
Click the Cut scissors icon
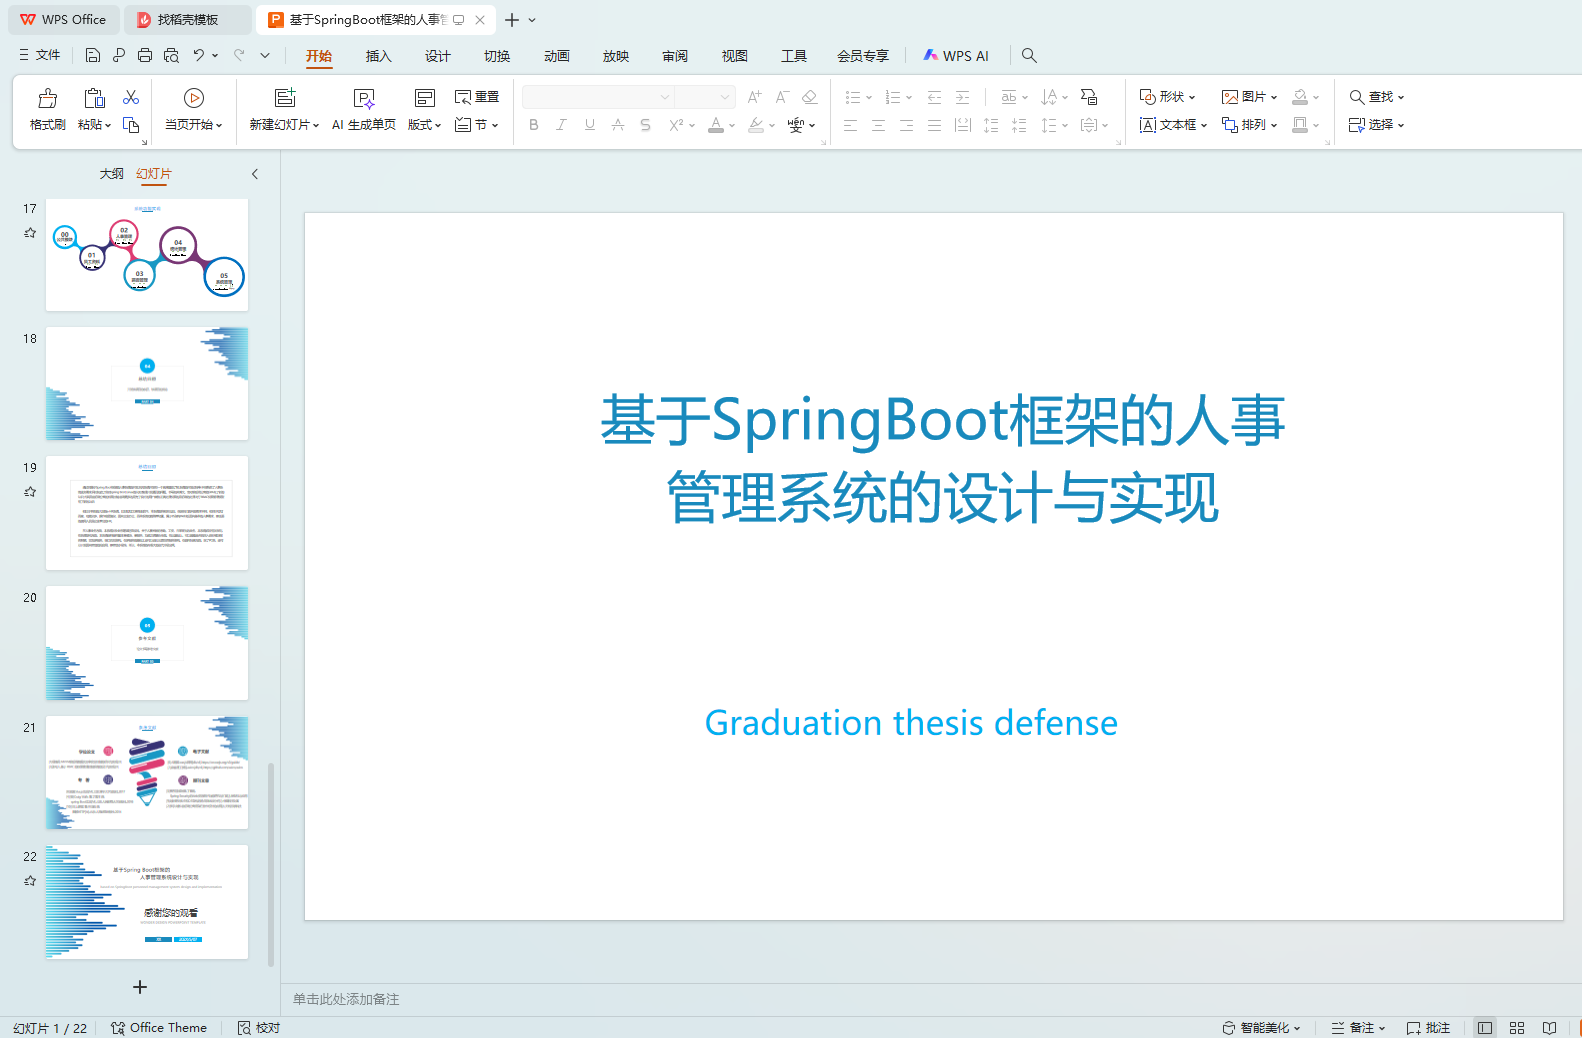131,97
